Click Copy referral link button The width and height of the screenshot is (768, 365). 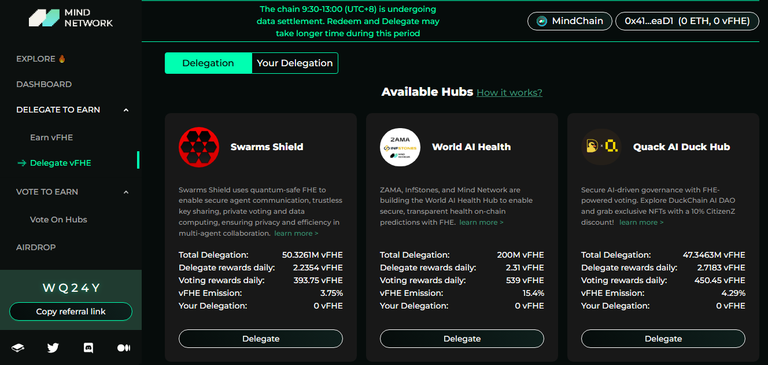[x=71, y=312]
